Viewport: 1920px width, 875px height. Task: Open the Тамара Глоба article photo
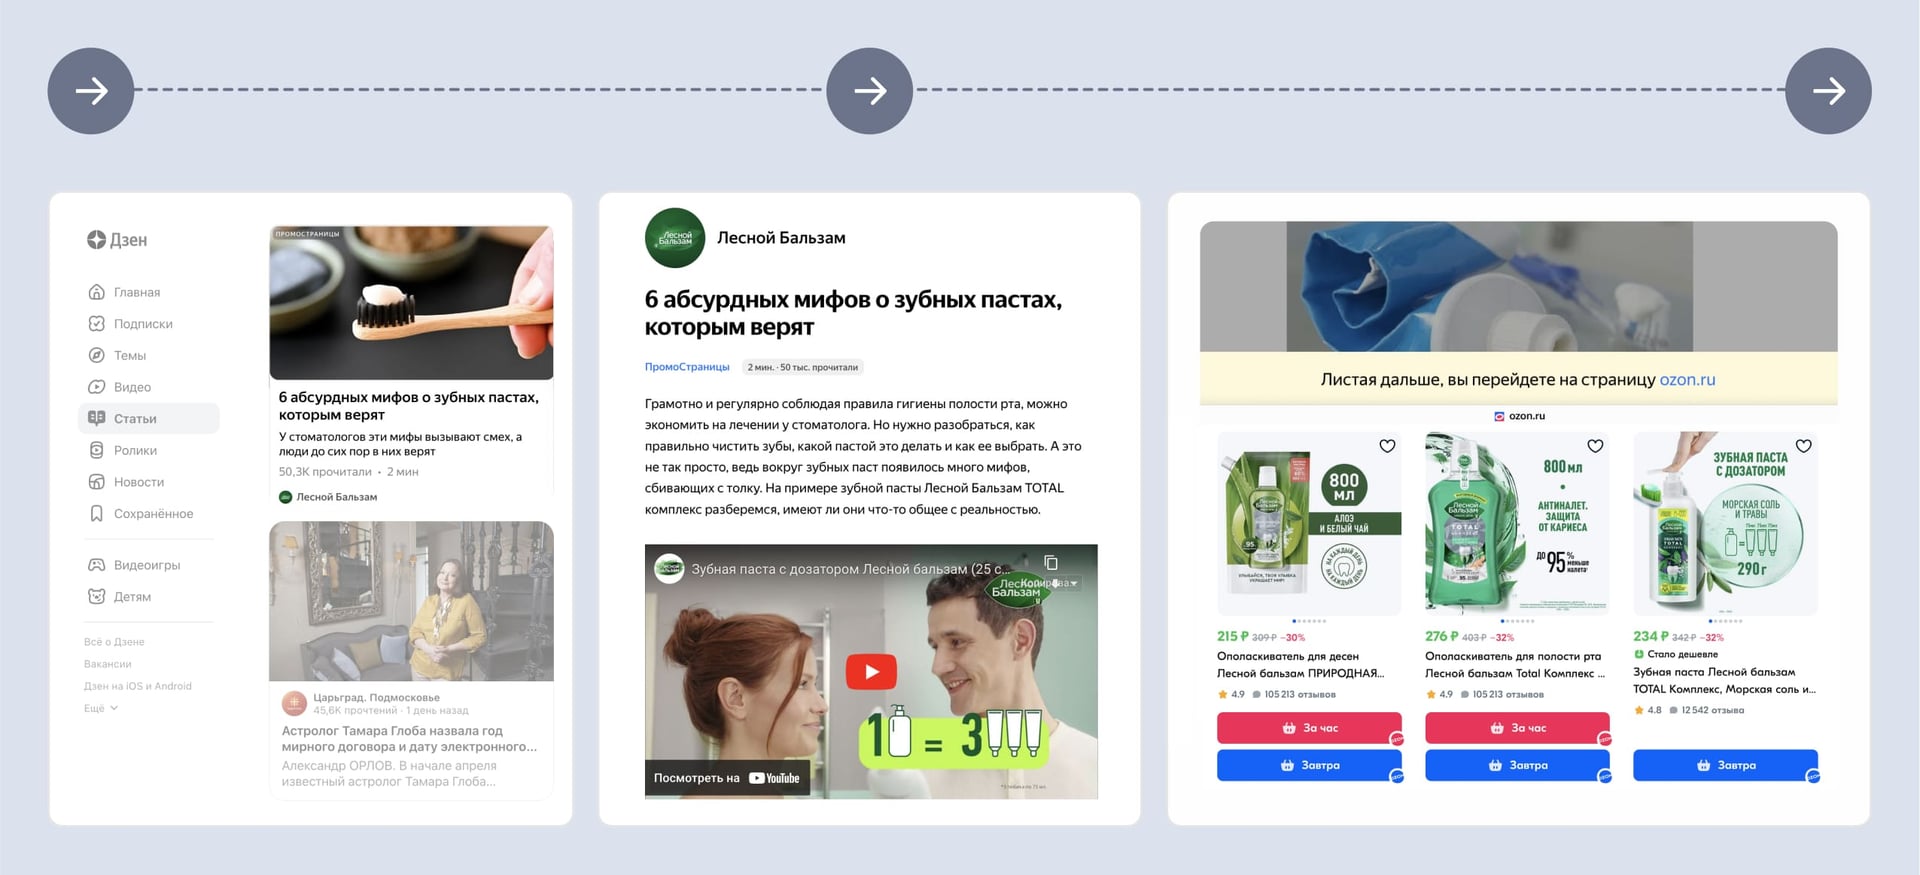(x=411, y=601)
